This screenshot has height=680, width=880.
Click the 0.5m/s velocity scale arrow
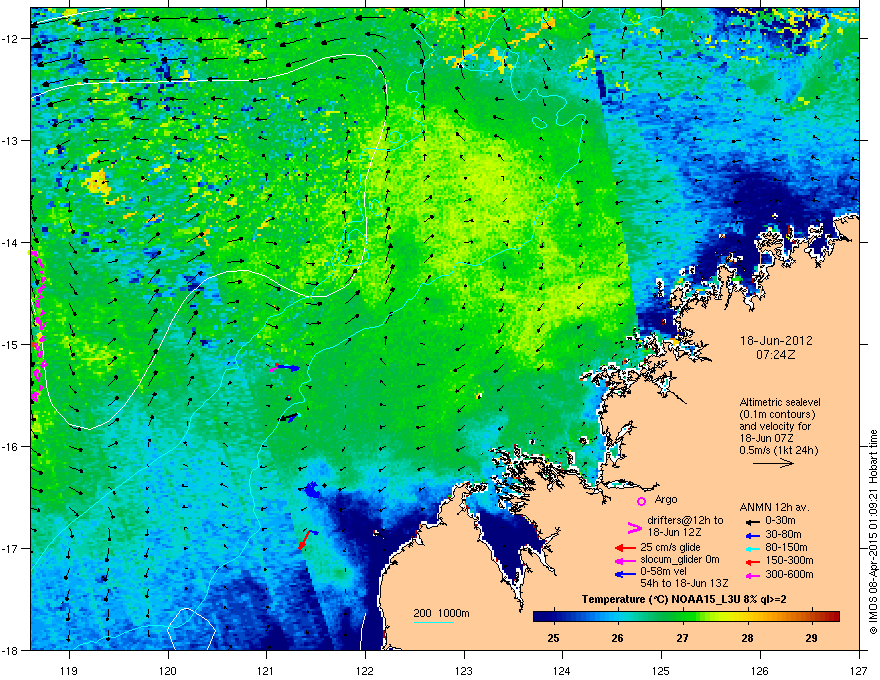point(773,463)
